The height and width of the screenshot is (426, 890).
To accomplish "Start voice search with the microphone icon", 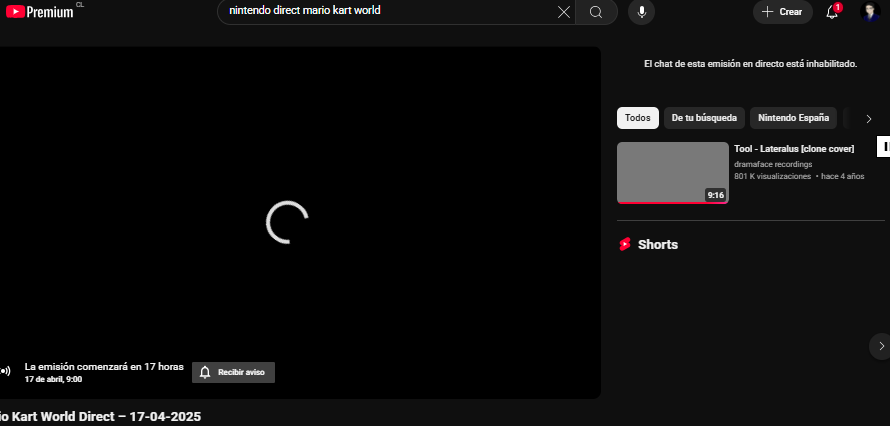I will [641, 12].
